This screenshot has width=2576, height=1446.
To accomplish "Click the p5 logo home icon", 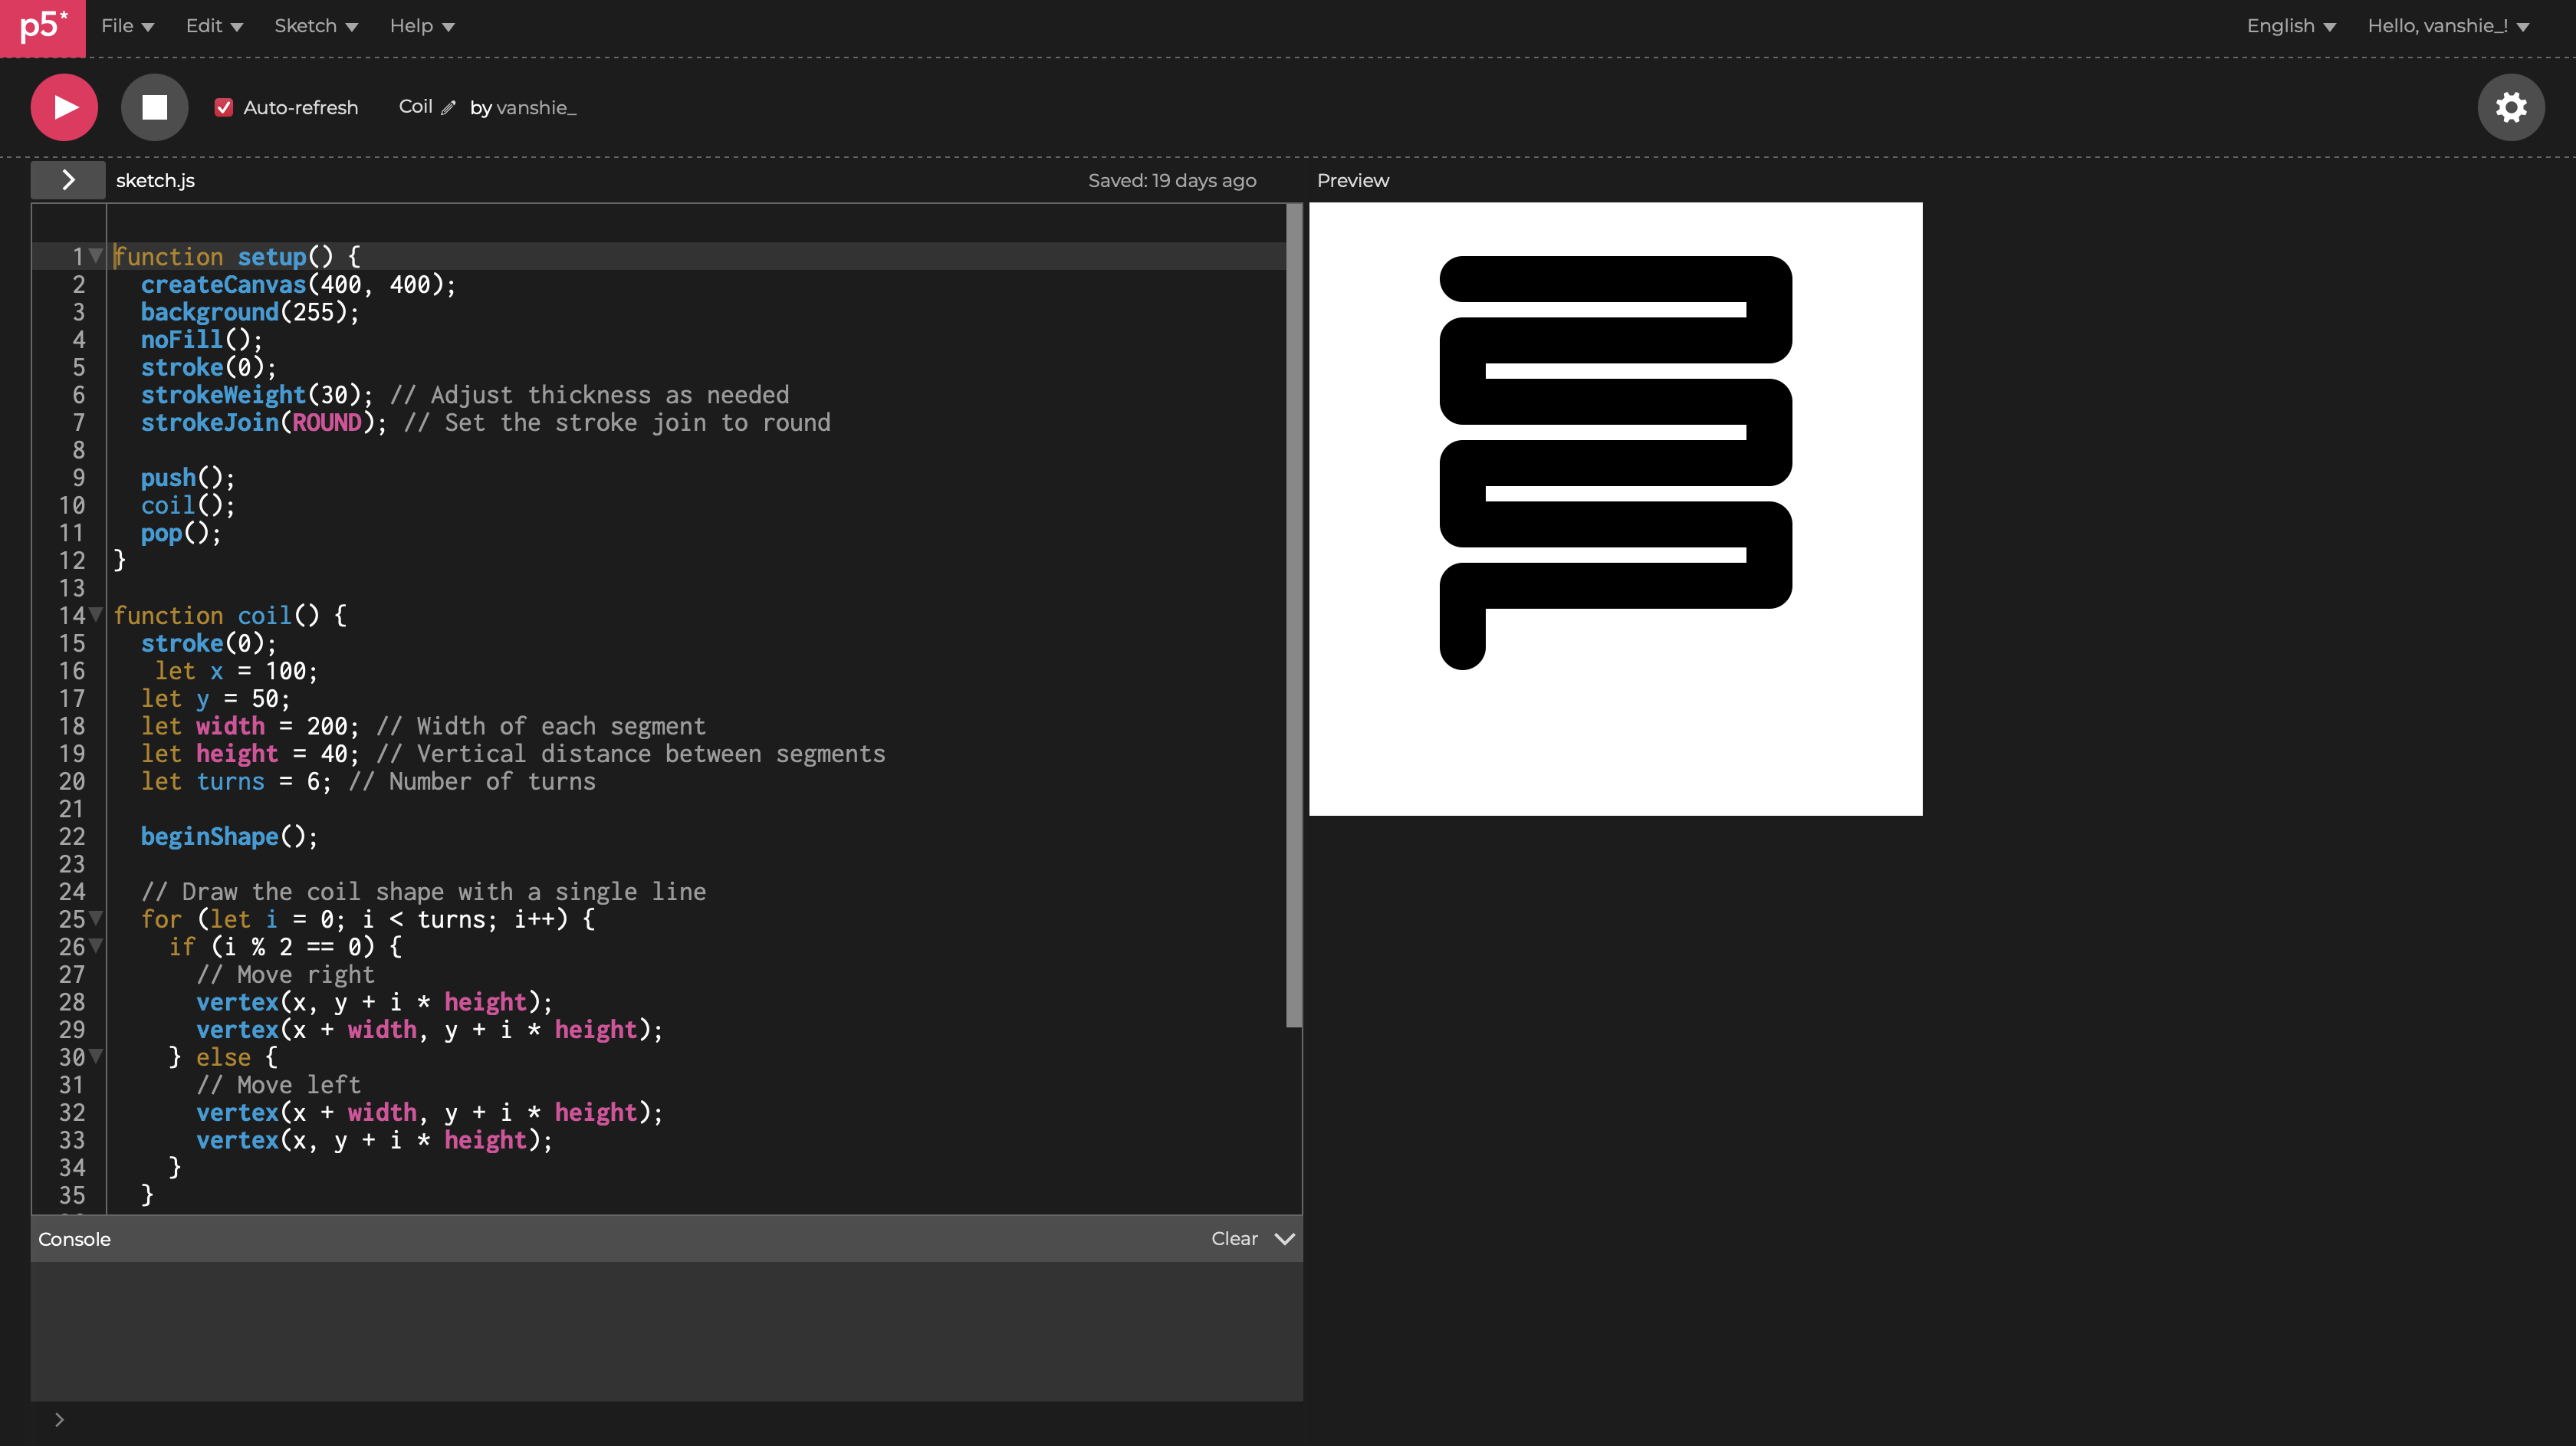I will (x=42, y=27).
